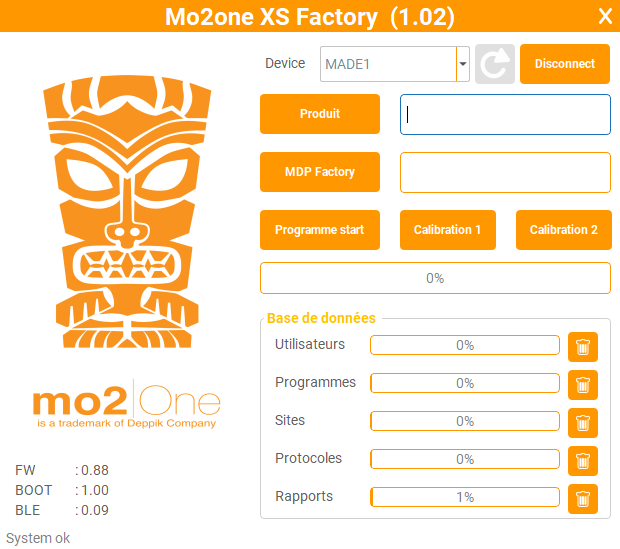Image resolution: width=620 pixels, height=549 pixels.
Task: Click the orange tiki mask logo
Action: click(127, 212)
